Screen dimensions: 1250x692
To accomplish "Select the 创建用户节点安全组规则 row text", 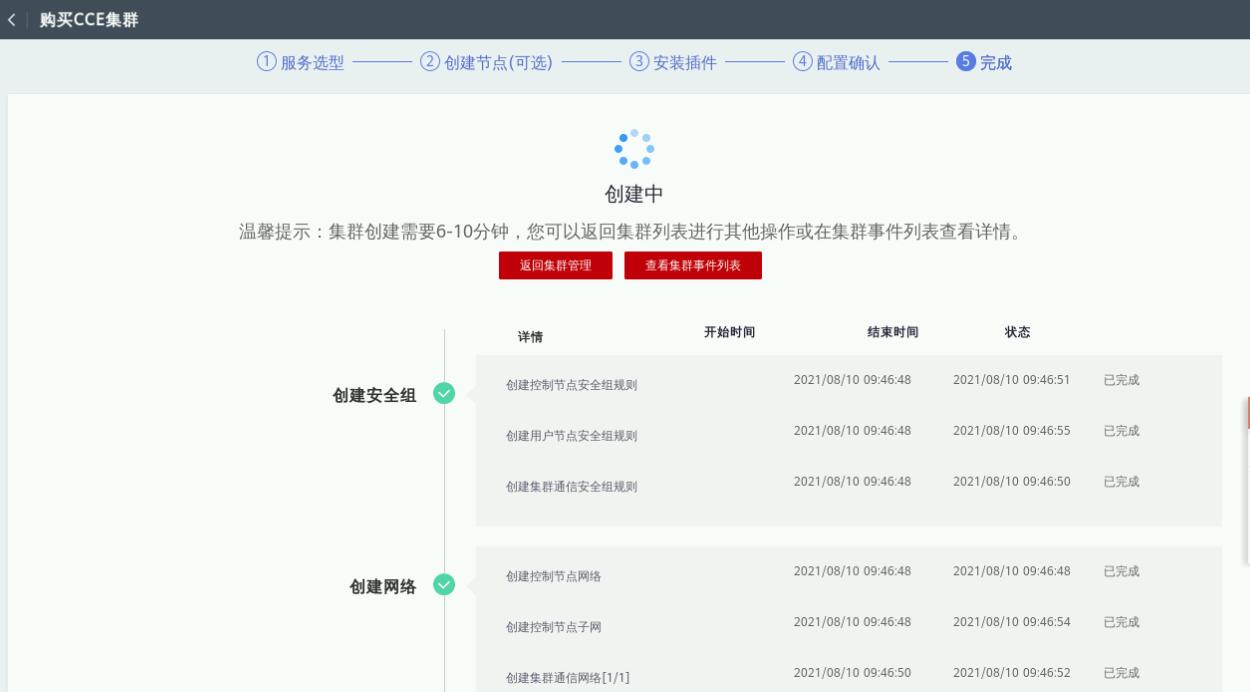I will tap(571, 436).
